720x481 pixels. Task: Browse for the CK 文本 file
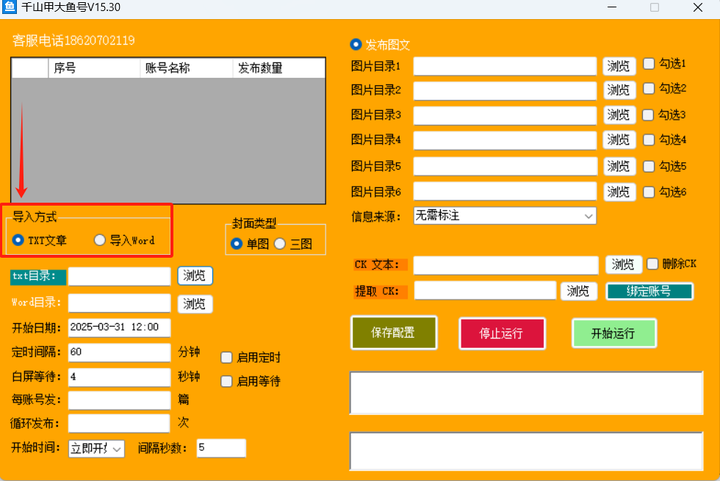point(623,264)
